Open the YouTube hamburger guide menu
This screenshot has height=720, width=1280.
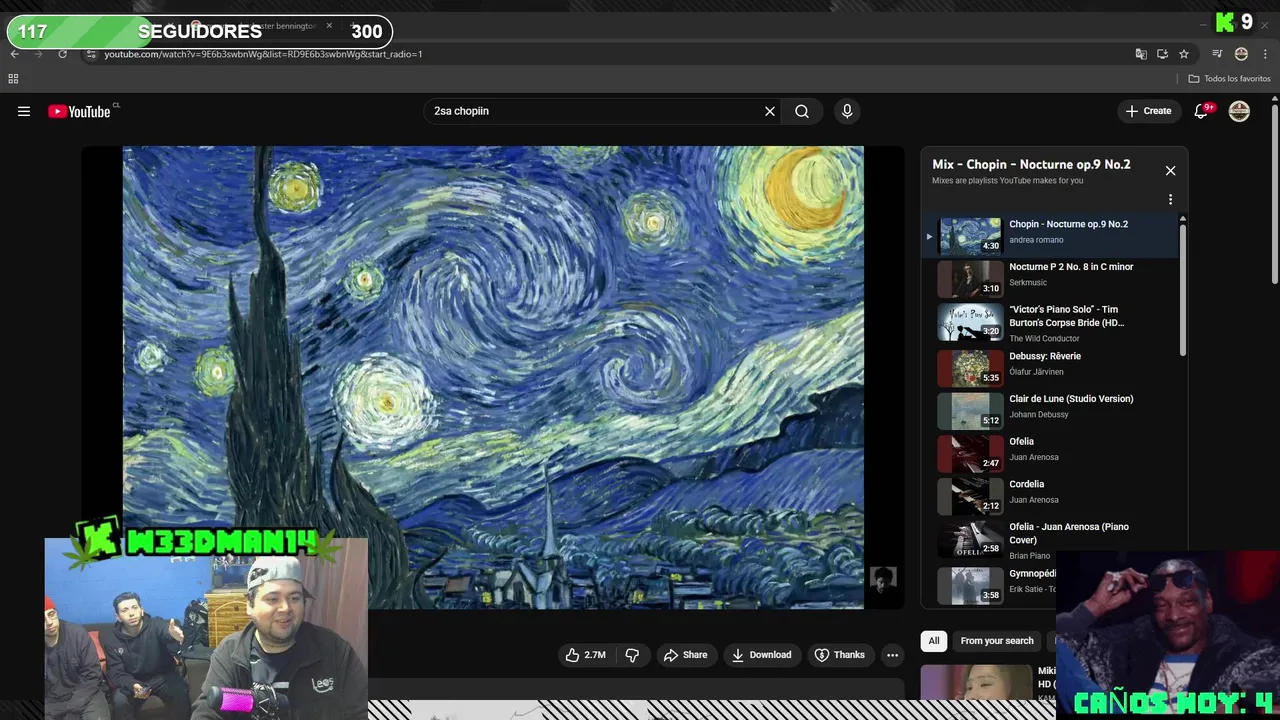coord(24,111)
